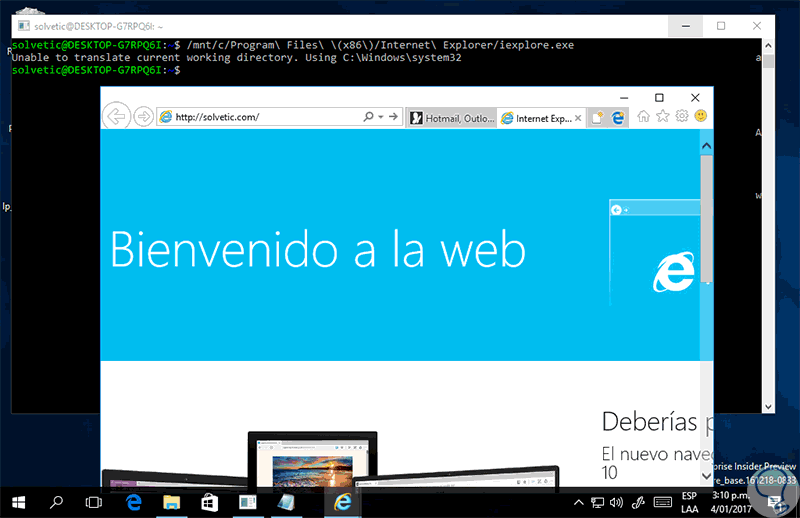The width and height of the screenshot is (800, 518).
Task: Click the IE logo illustration on banner
Action: (x=673, y=272)
